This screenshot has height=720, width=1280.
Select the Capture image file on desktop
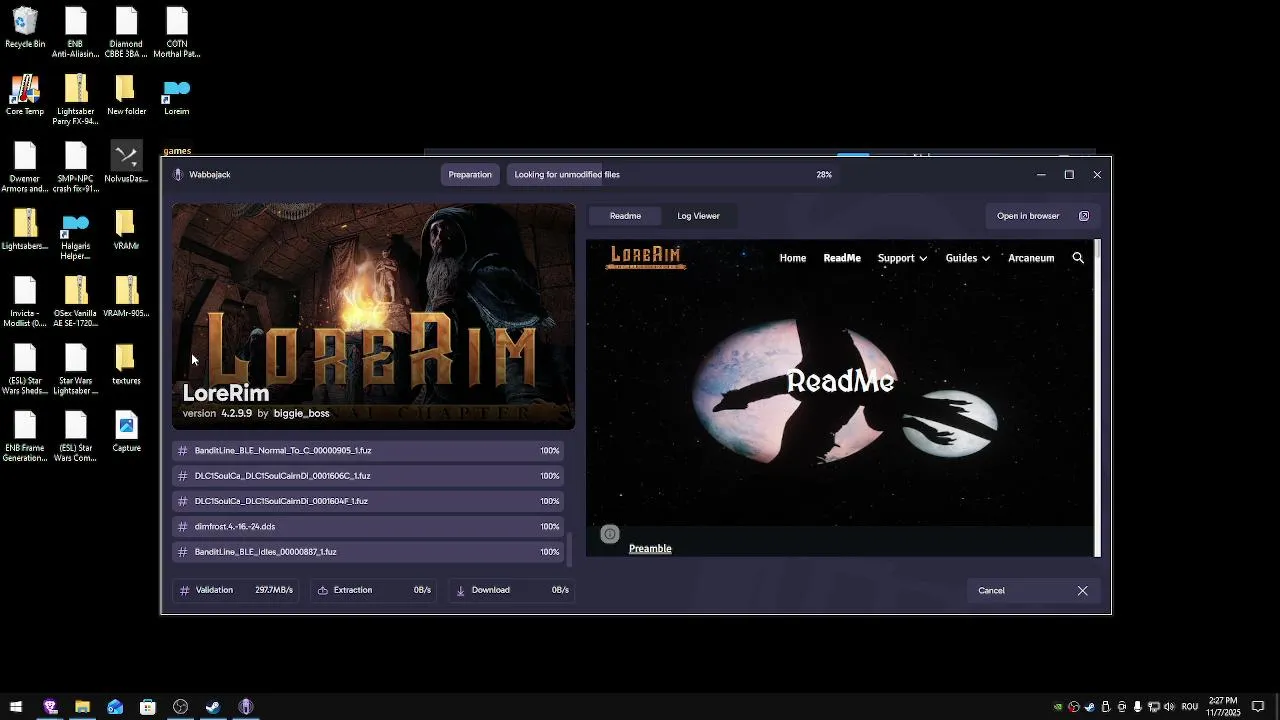pyautogui.click(x=126, y=431)
